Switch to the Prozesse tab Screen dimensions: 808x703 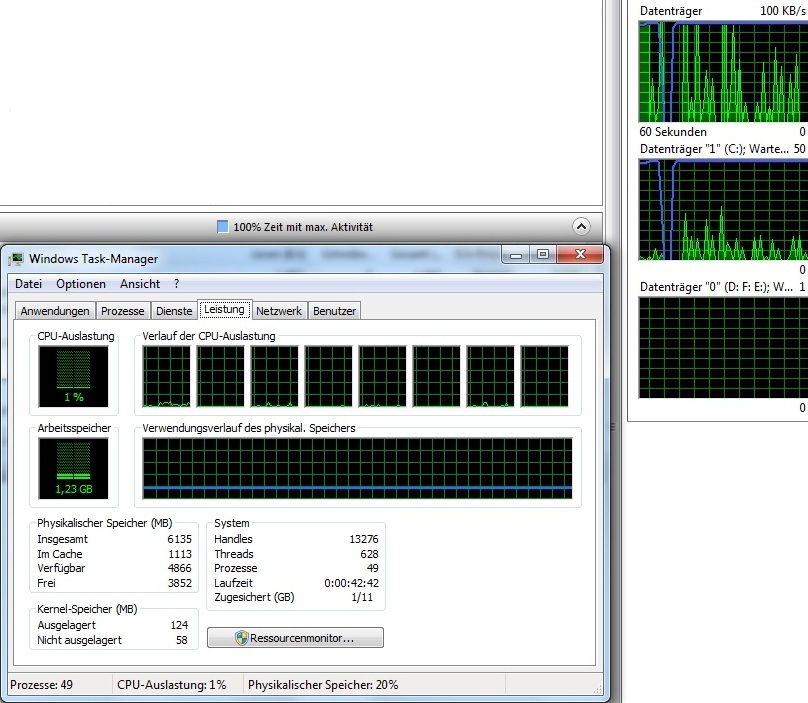(123, 311)
